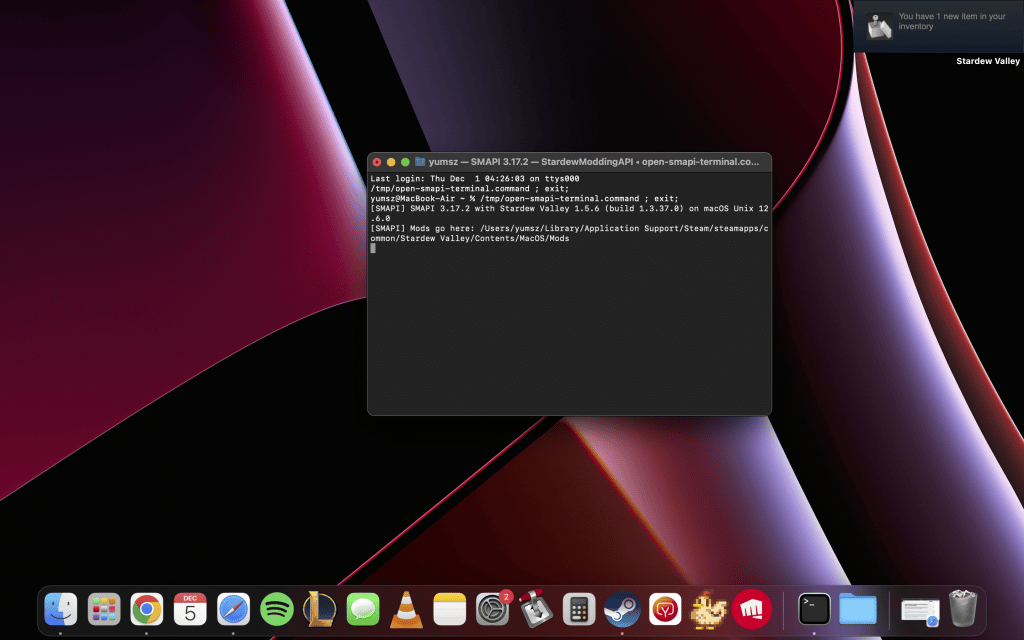The width and height of the screenshot is (1024, 640).
Task: Open the Calculator app in dock
Action: (579, 609)
